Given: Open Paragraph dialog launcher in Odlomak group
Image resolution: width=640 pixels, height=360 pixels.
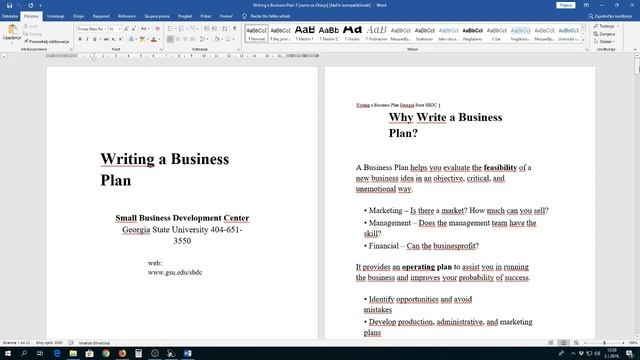Looking at the screenshot, I should click(x=239, y=49).
